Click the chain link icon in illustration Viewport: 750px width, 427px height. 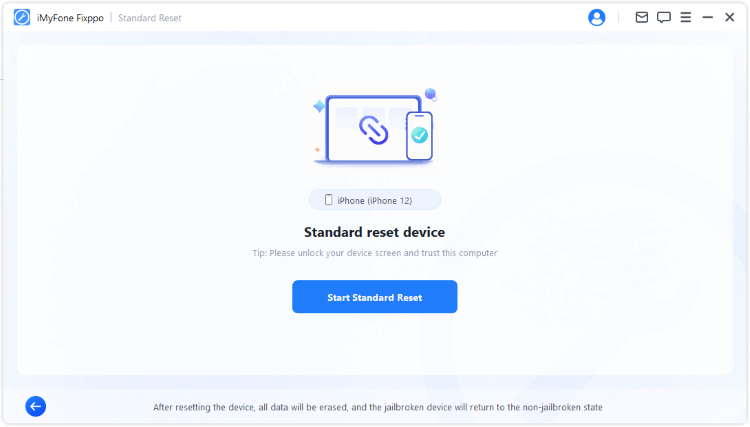(373, 129)
